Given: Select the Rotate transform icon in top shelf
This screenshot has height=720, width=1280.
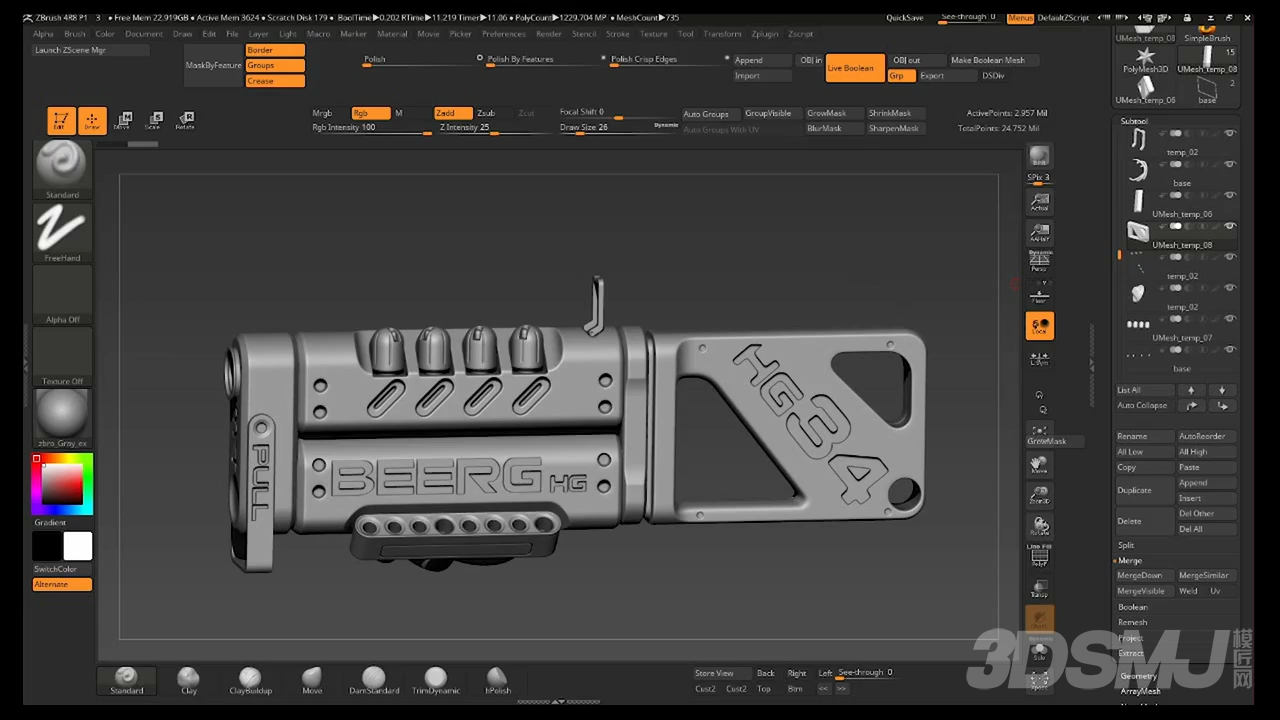Looking at the screenshot, I should pos(185,121).
